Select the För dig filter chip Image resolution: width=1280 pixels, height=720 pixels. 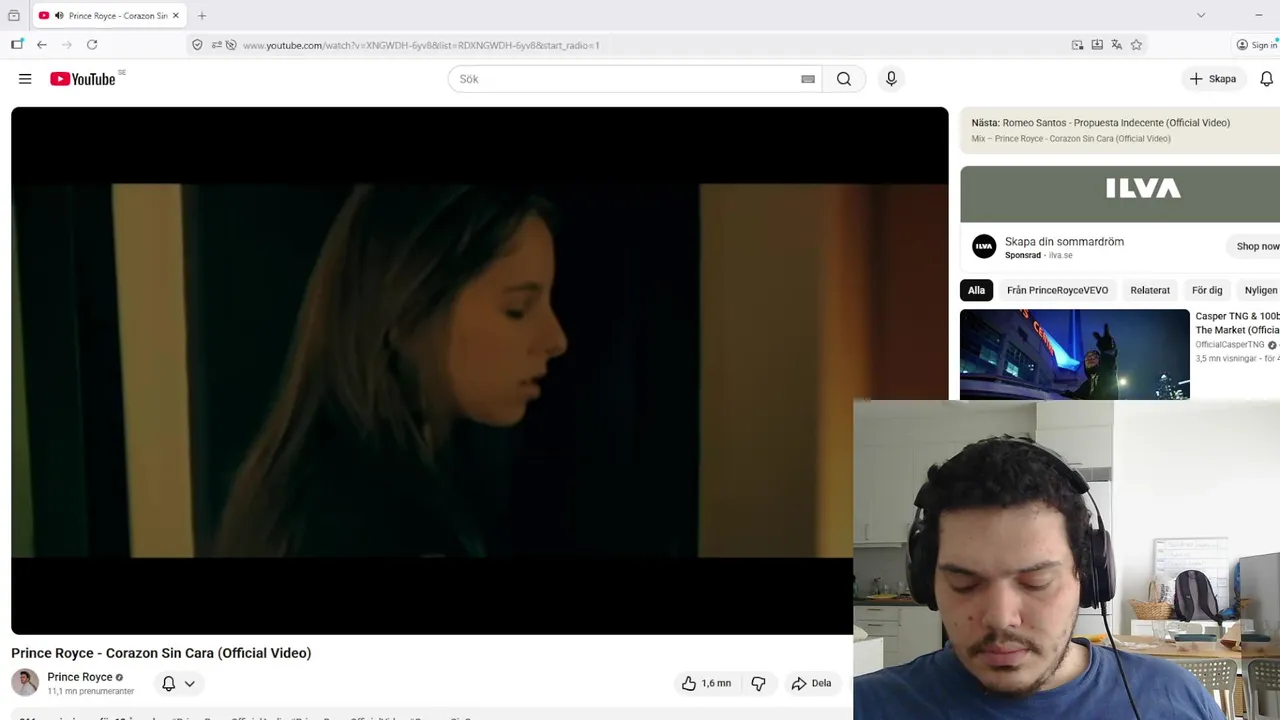[1207, 290]
